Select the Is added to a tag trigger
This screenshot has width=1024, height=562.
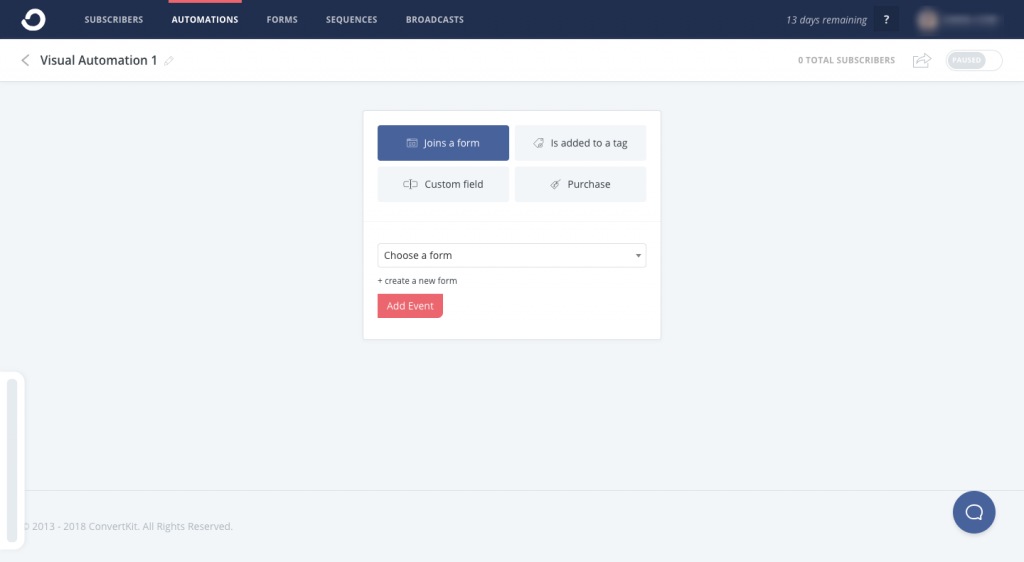coord(580,143)
